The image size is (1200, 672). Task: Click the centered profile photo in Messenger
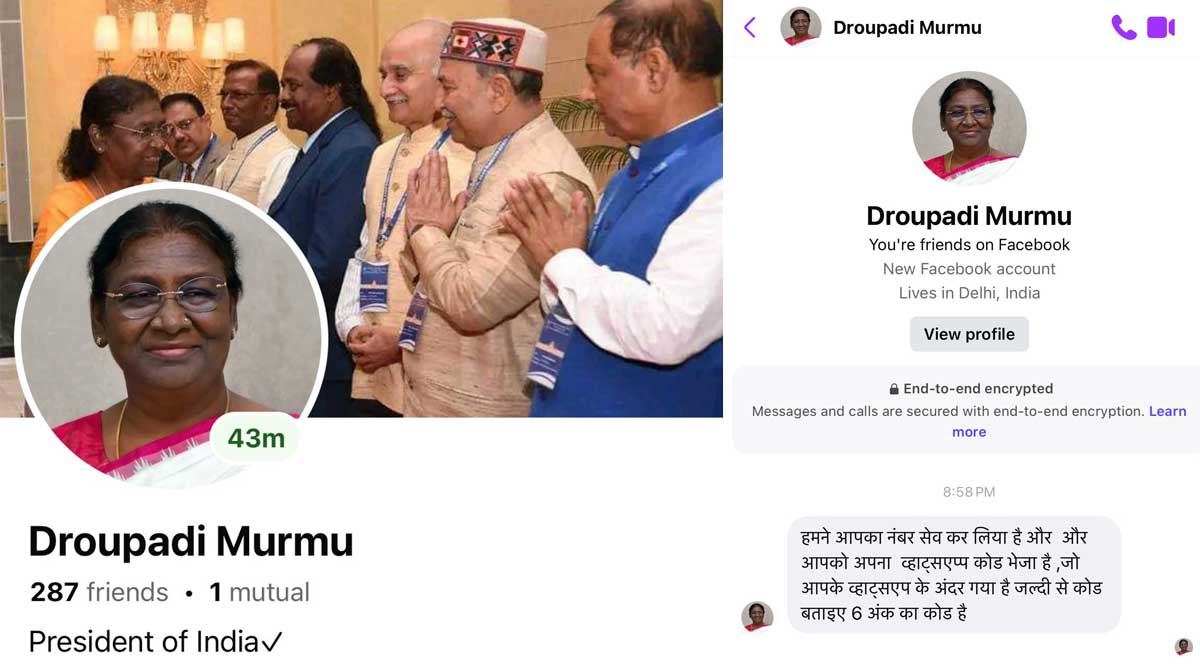point(969,129)
